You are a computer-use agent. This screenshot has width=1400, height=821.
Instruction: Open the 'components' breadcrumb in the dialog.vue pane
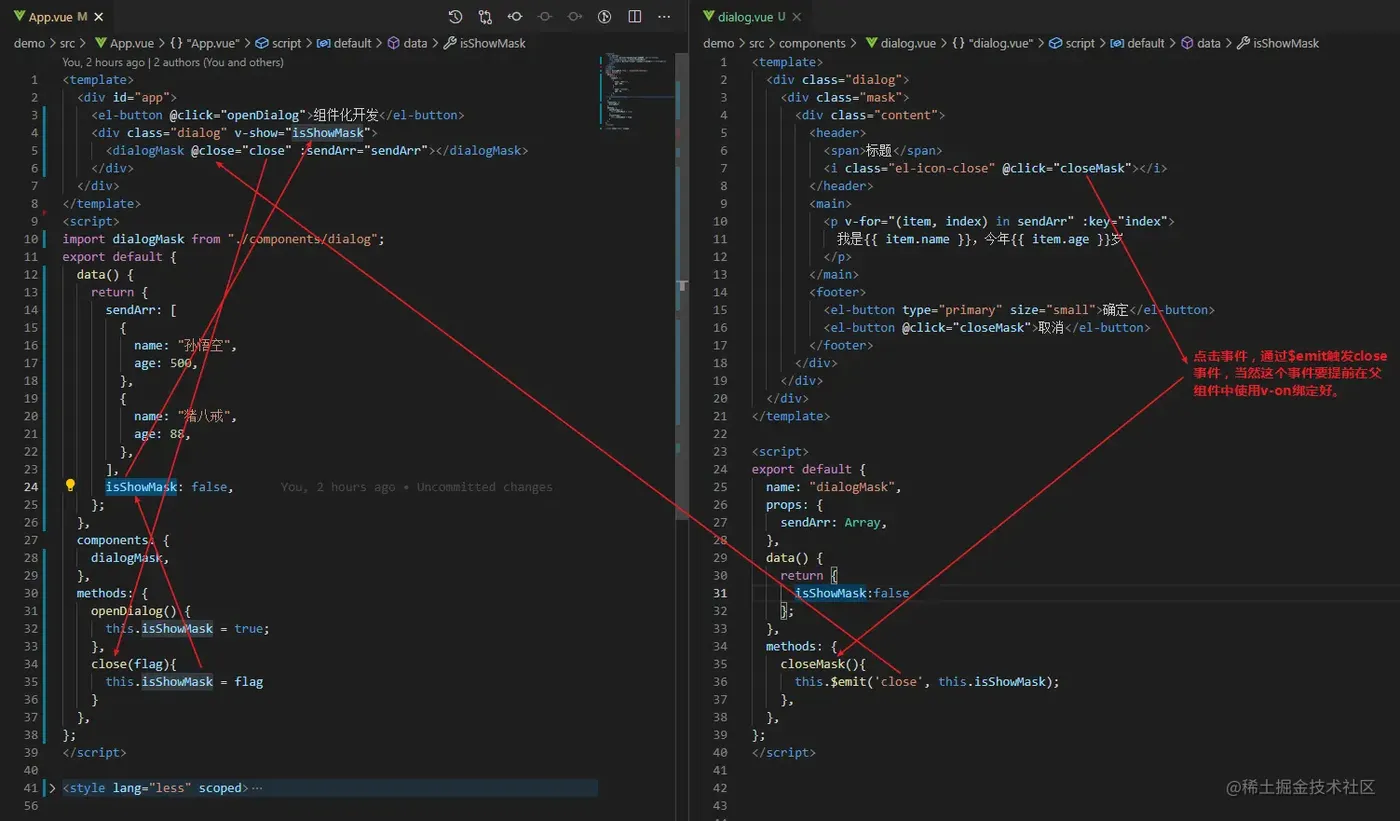point(811,43)
